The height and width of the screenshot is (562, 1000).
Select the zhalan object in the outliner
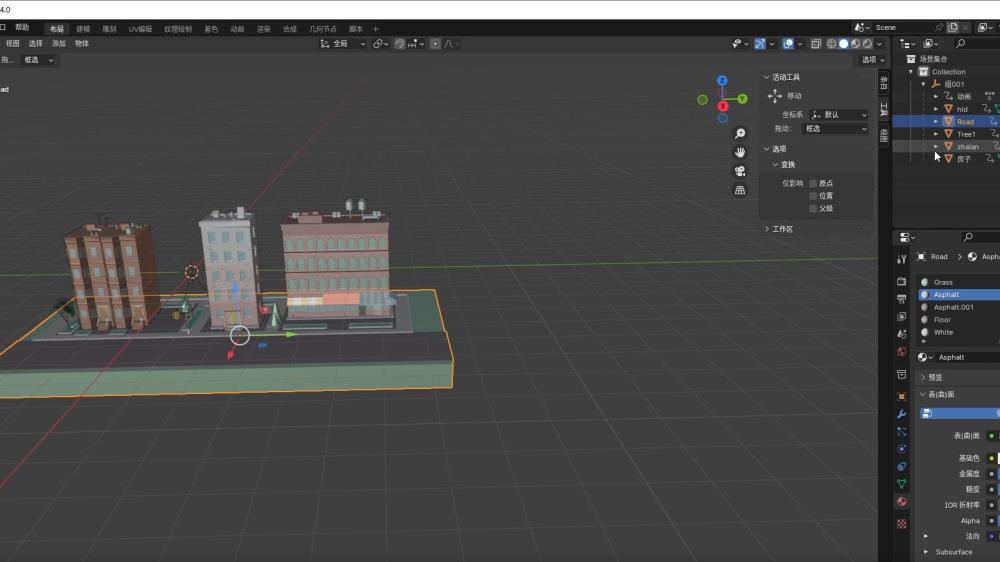pos(967,147)
